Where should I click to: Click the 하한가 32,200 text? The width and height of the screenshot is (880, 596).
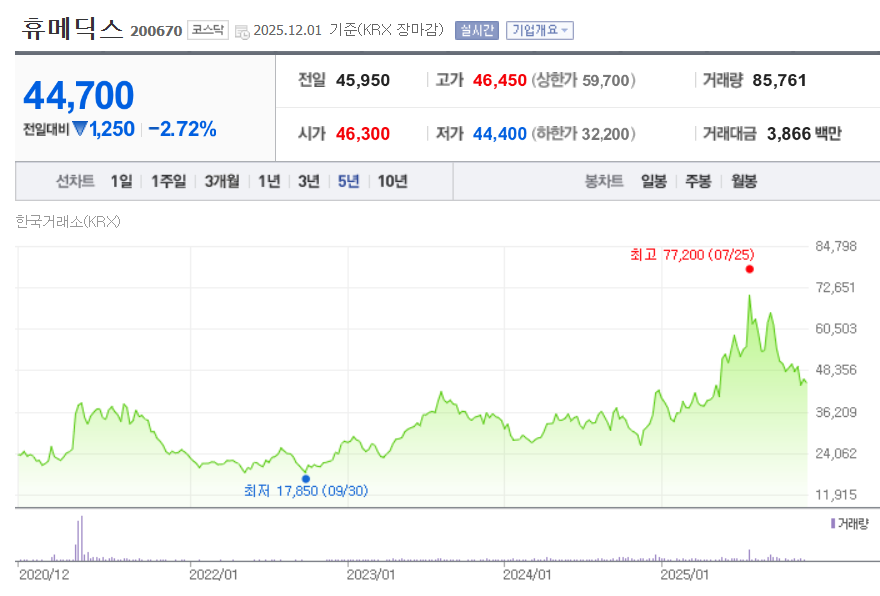point(584,134)
